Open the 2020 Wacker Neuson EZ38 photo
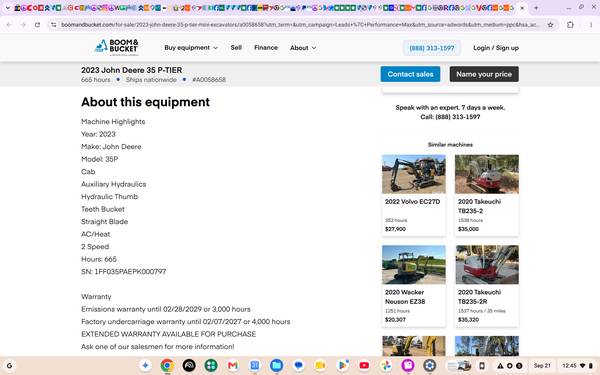Image resolution: width=600 pixels, height=375 pixels. (414, 264)
